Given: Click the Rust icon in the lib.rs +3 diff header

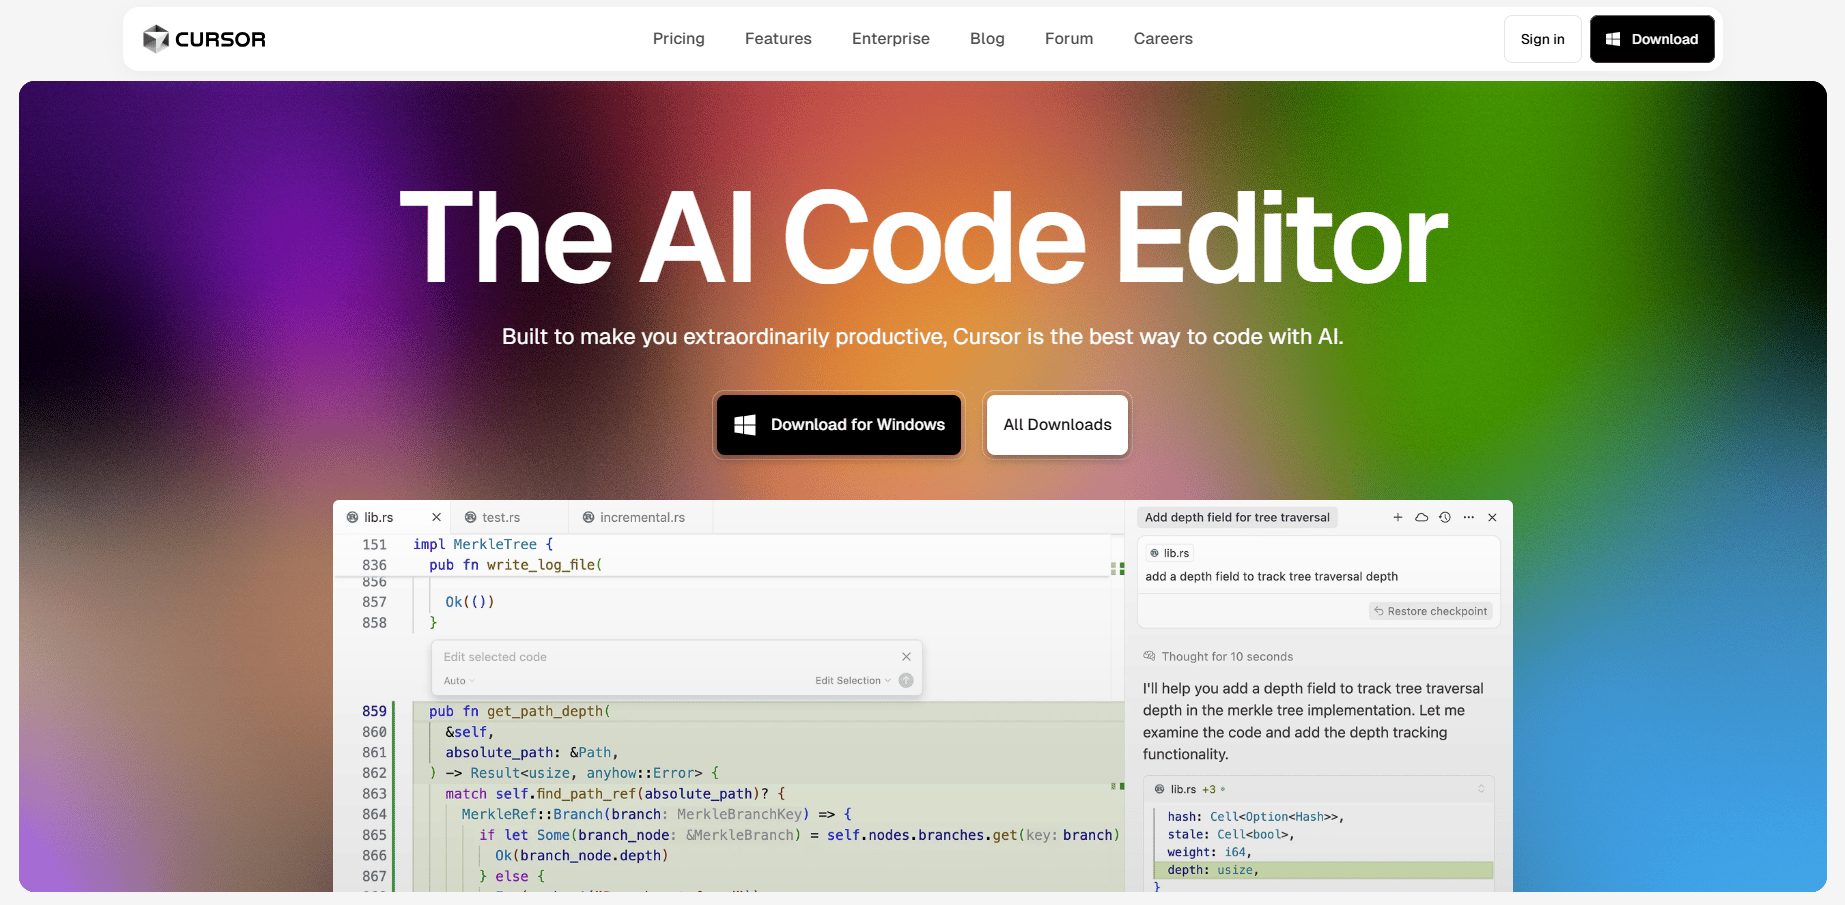Looking at the screenshot, I should click(x=1159, y=789).
